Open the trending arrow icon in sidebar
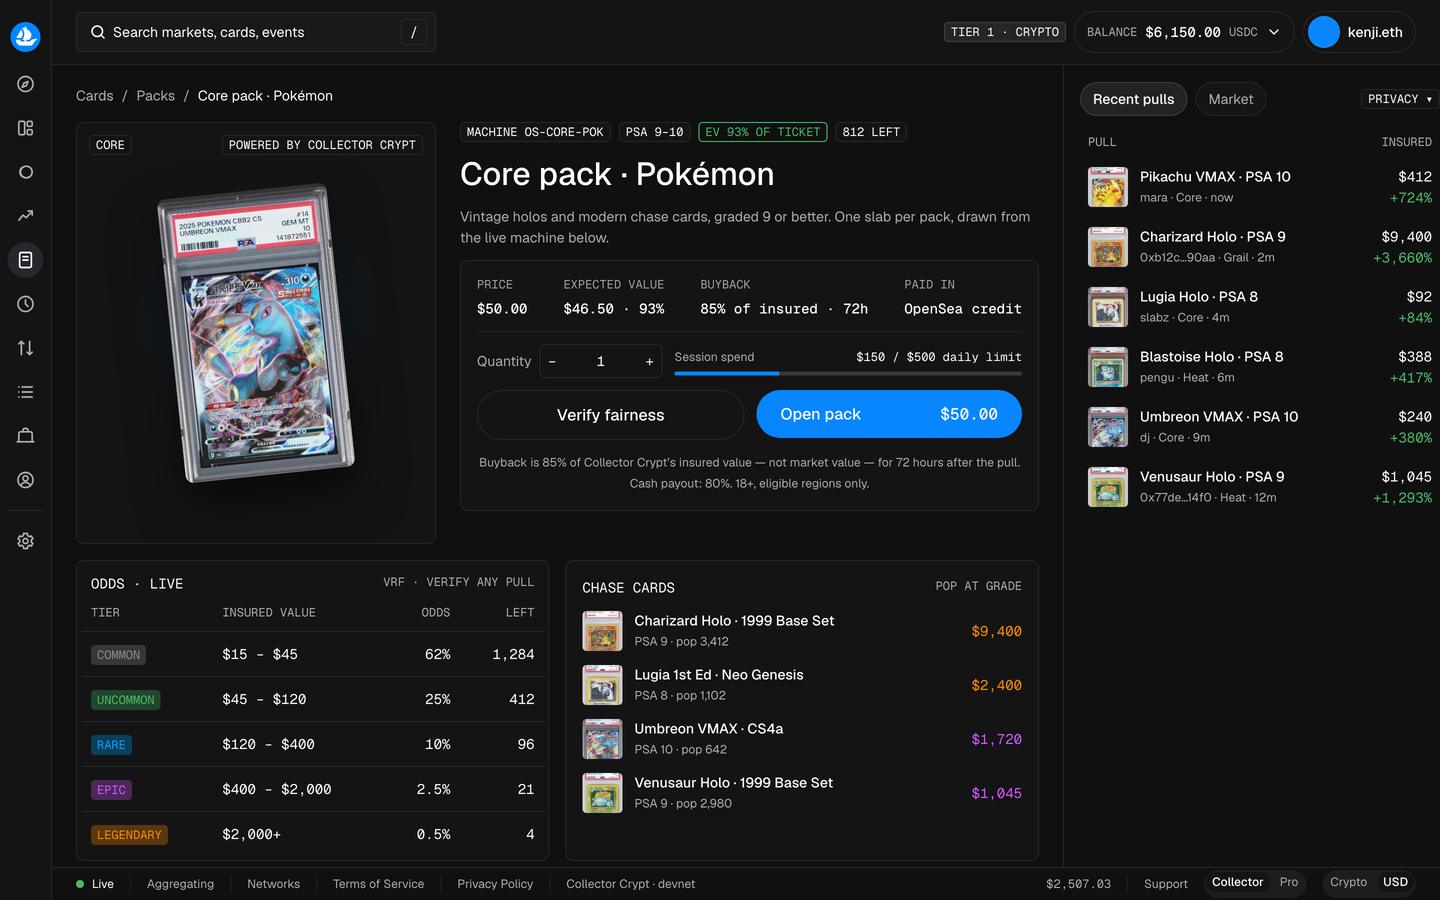Screen dimensions: 1440x900 [x=26, y=216]
